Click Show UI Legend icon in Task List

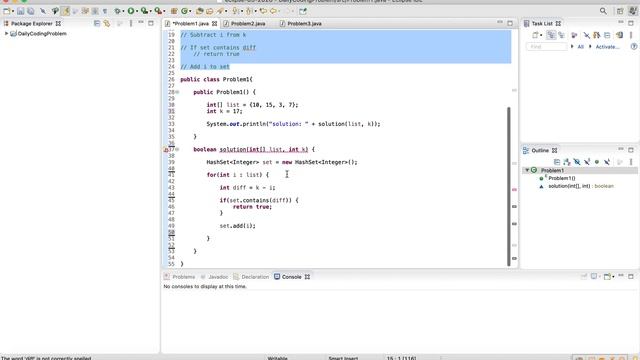[634, 47]
